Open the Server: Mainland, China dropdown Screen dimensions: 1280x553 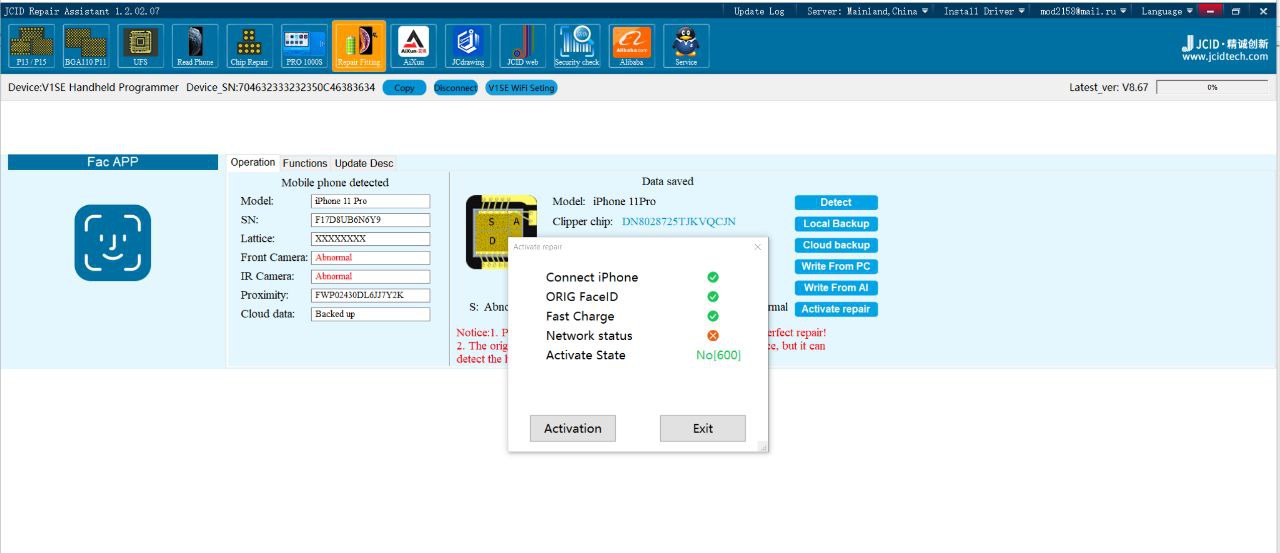click(x=867, y=11)
